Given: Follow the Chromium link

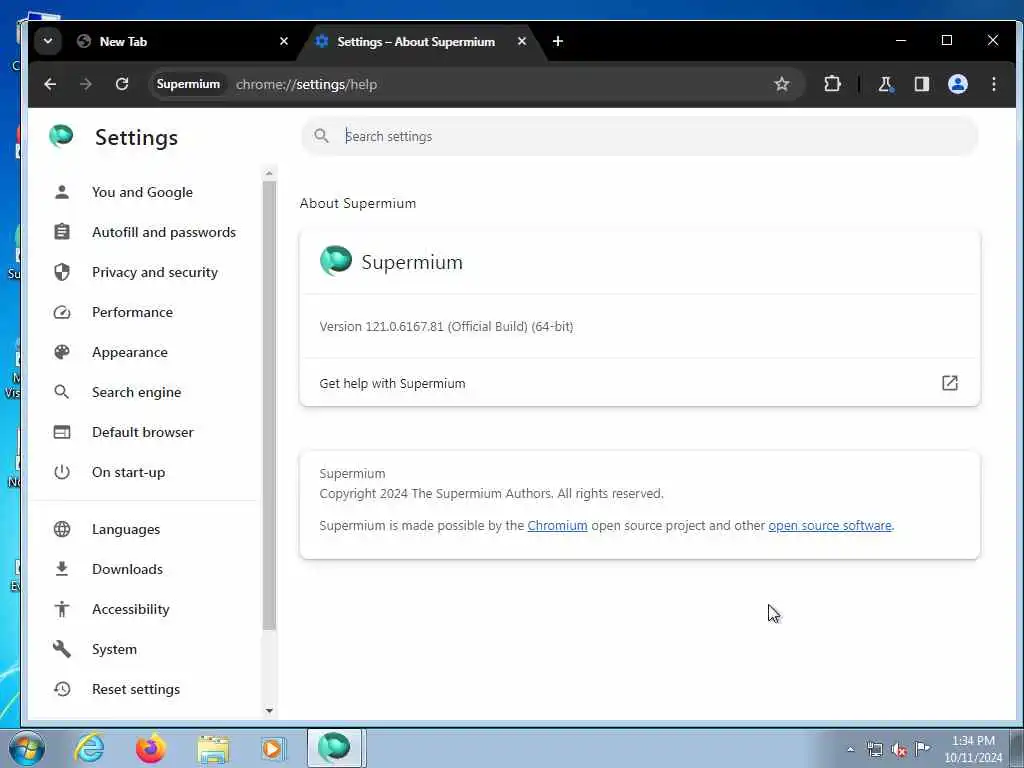Looking at the screenshot, I should [x=557, y=526].
